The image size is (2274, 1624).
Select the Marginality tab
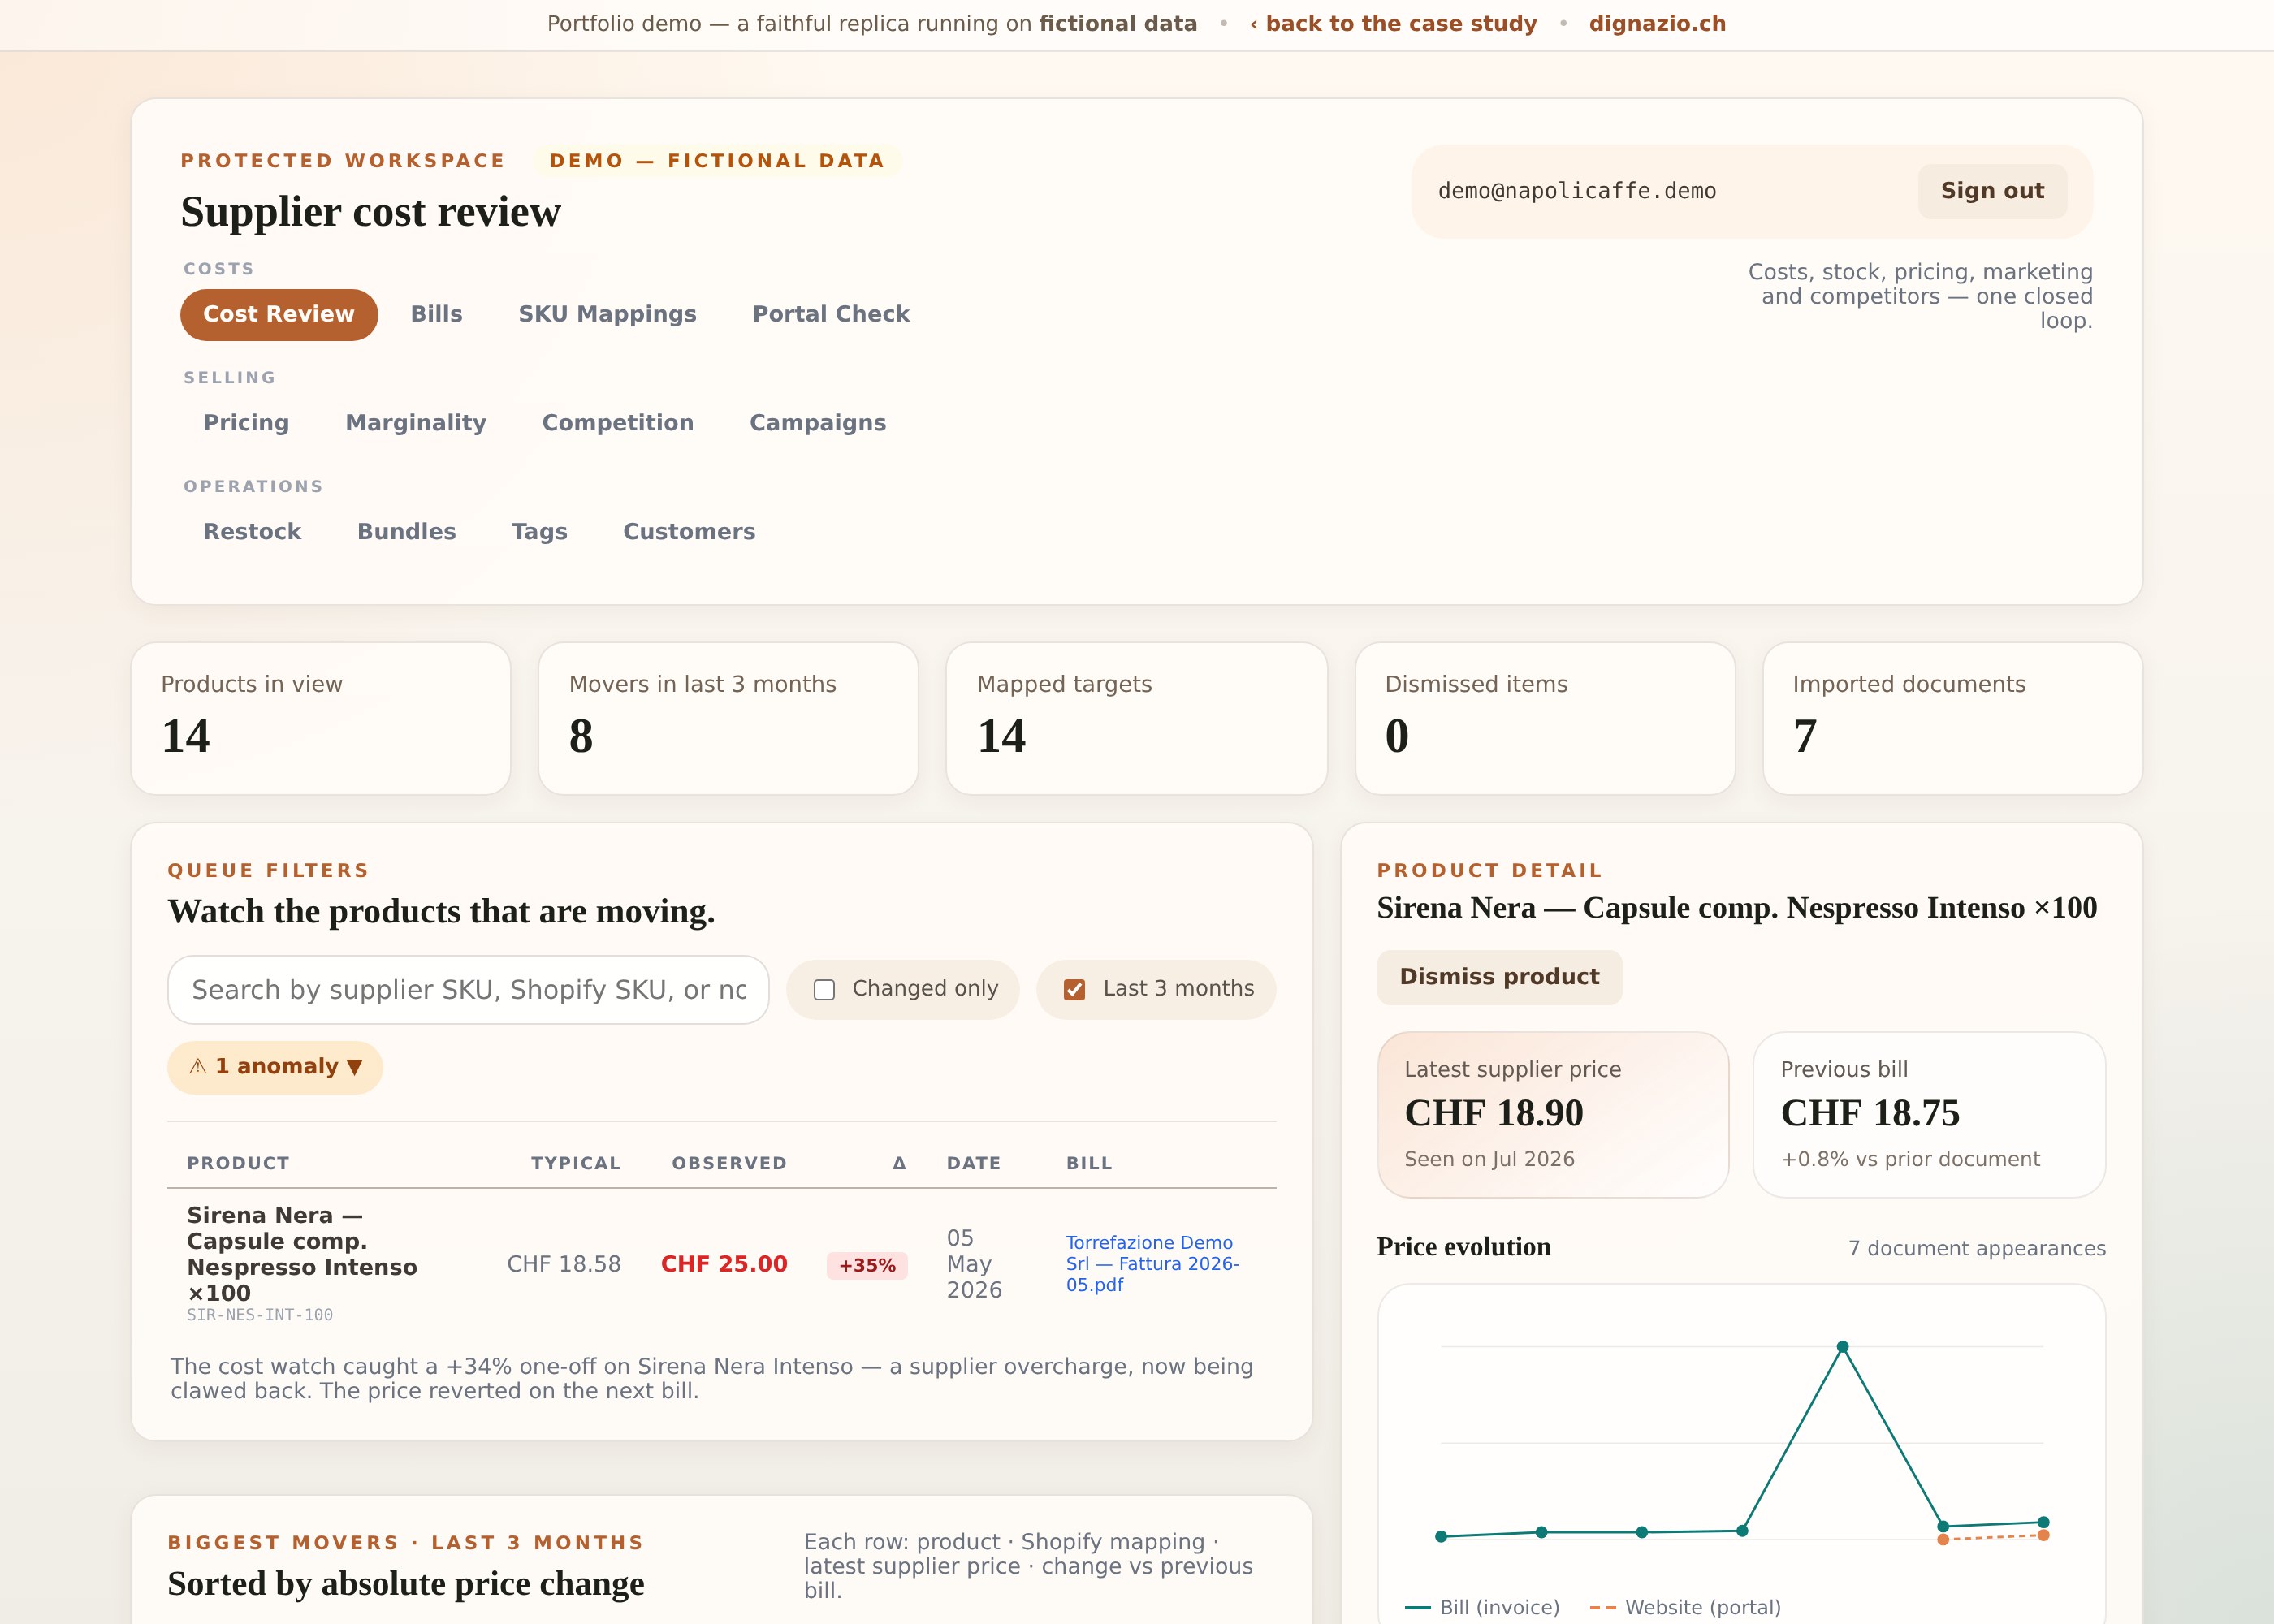coord(416,423)
